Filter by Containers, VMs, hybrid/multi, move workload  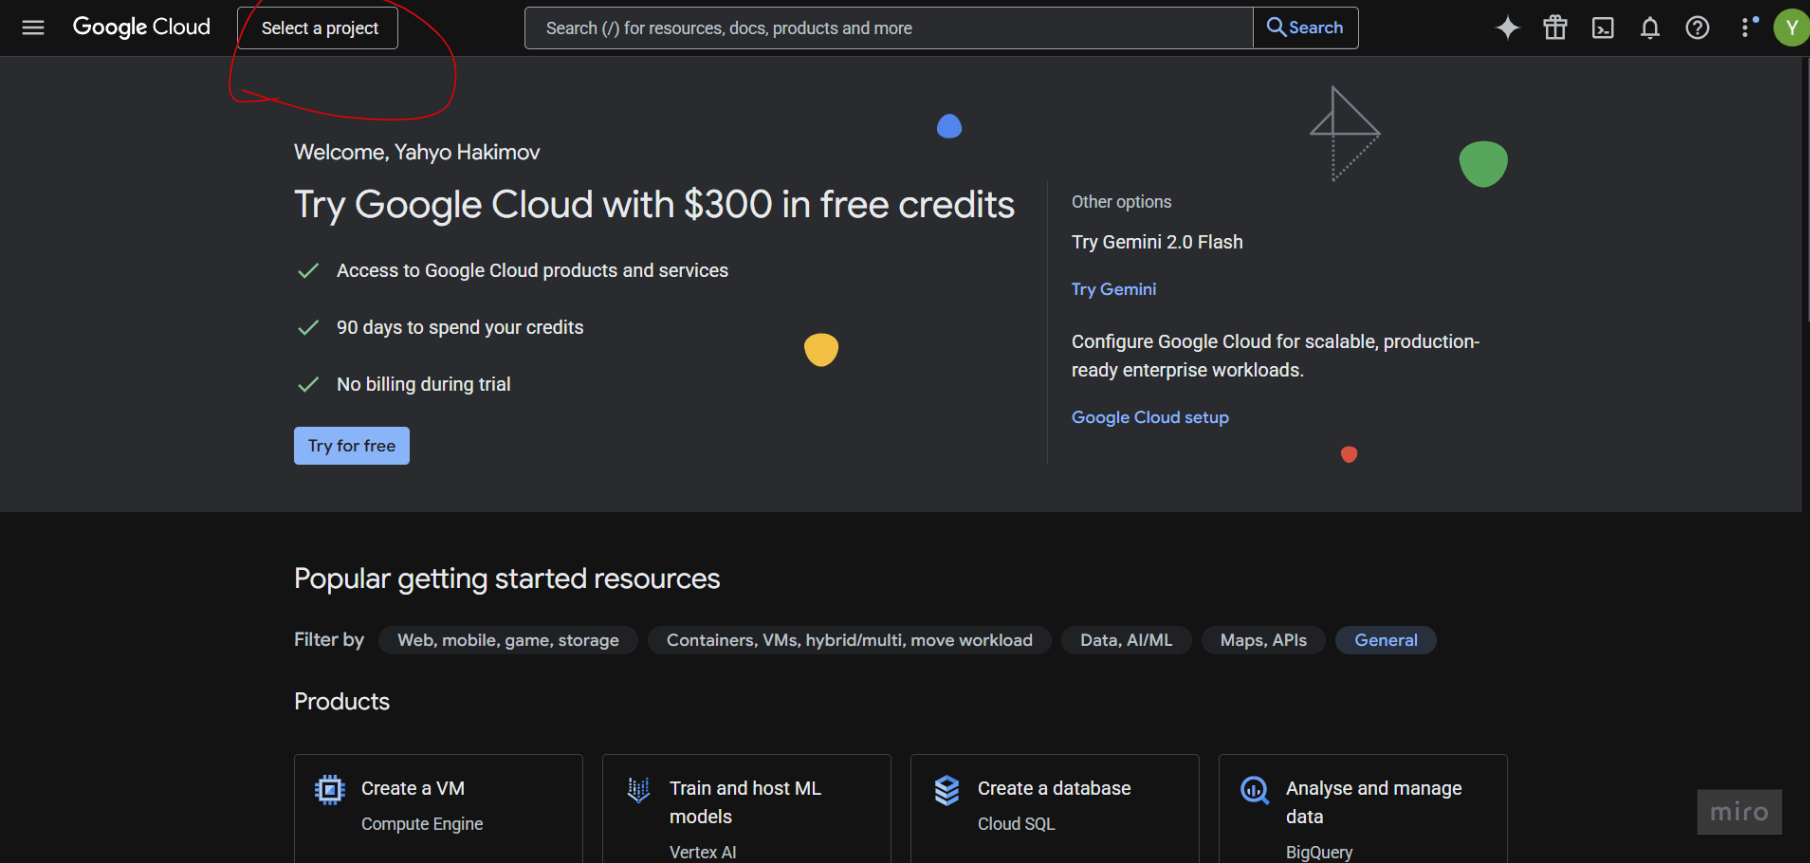pyautogui.click(x=850, y=640)
